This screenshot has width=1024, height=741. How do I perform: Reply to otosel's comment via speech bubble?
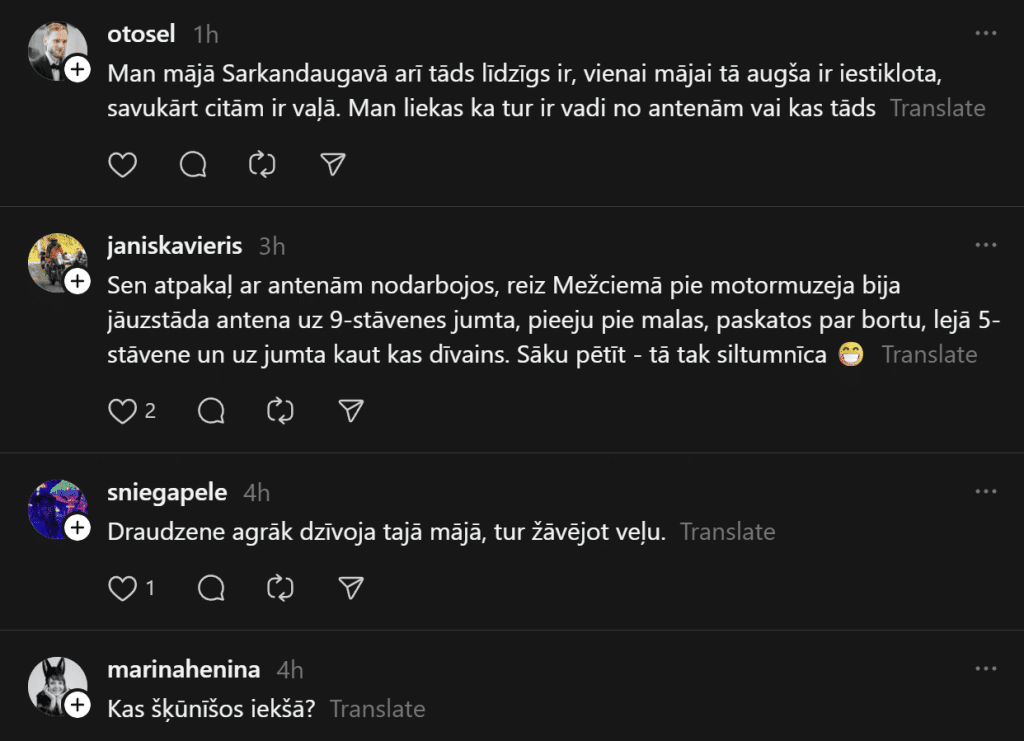192,165
